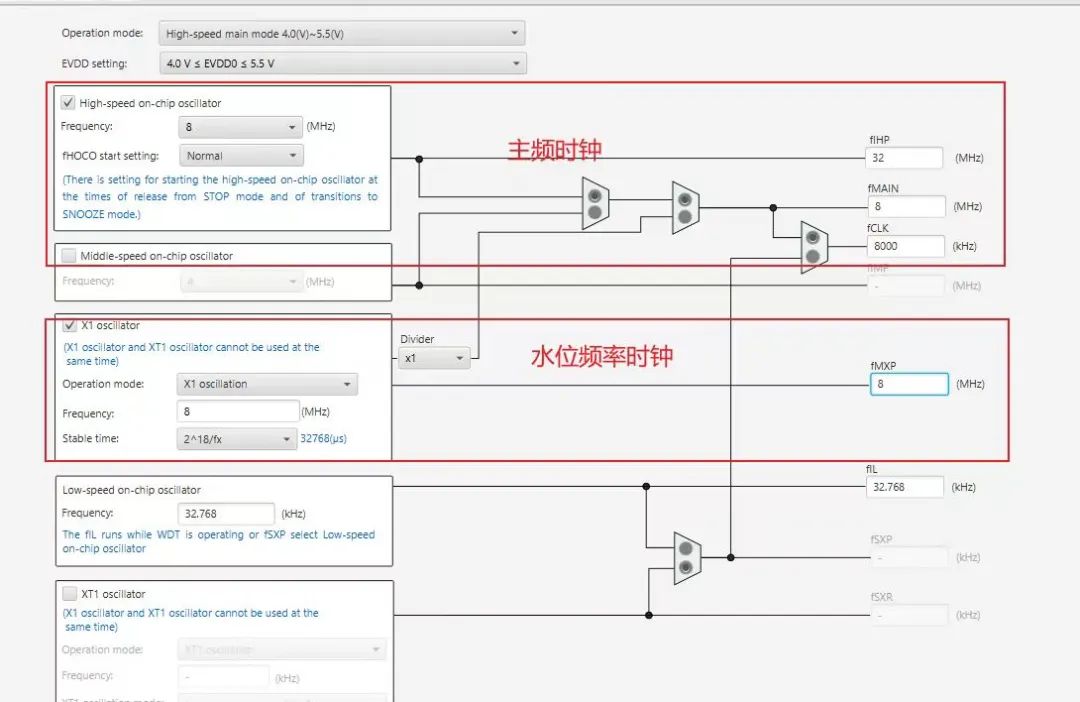Click the fMAIN value field
The image size is (1080, 702).
(906, 206)
